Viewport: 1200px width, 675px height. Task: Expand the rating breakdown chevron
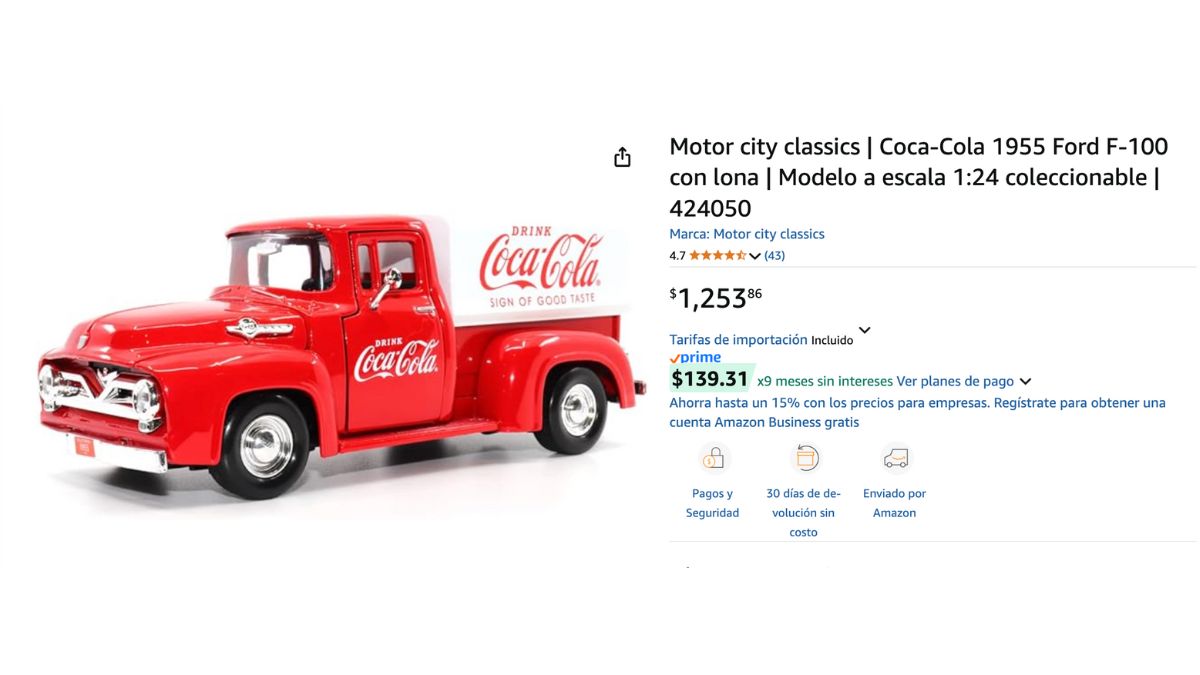tap(755, 256)
